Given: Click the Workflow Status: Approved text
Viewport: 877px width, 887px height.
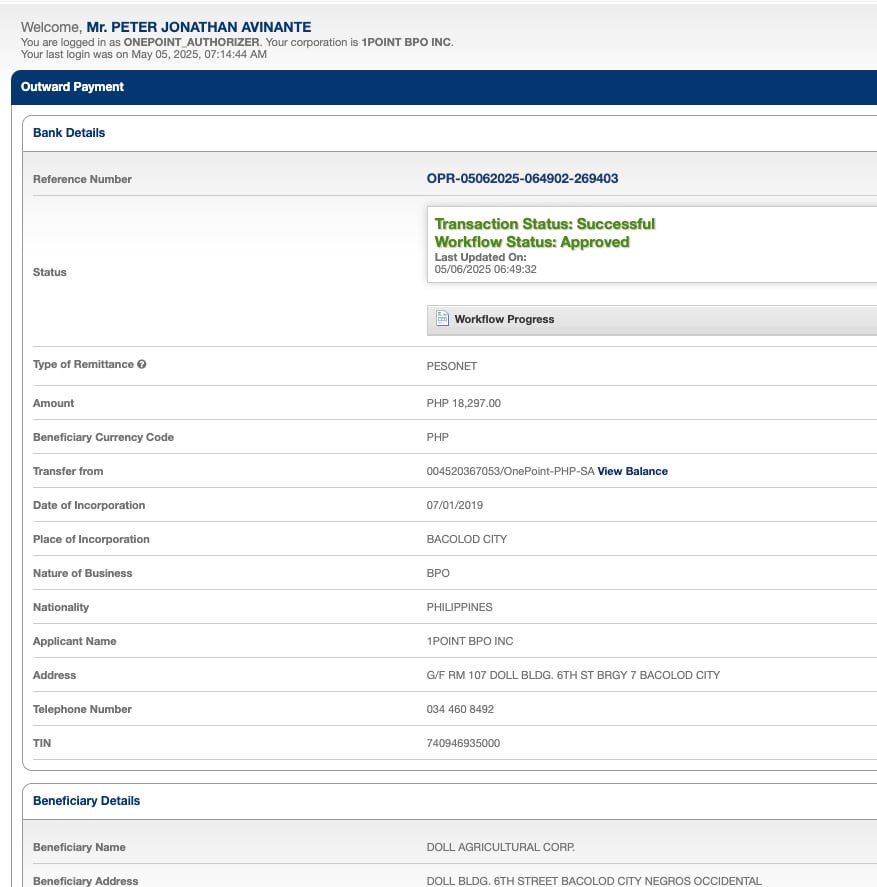Looking at the screenshot, I should click(x=532, y=242).
